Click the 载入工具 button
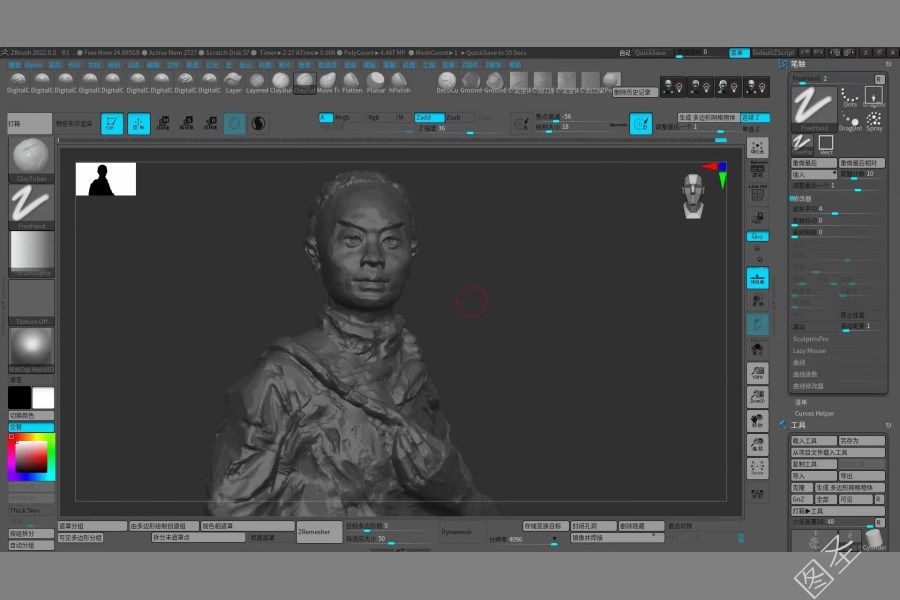 (814, 440)
